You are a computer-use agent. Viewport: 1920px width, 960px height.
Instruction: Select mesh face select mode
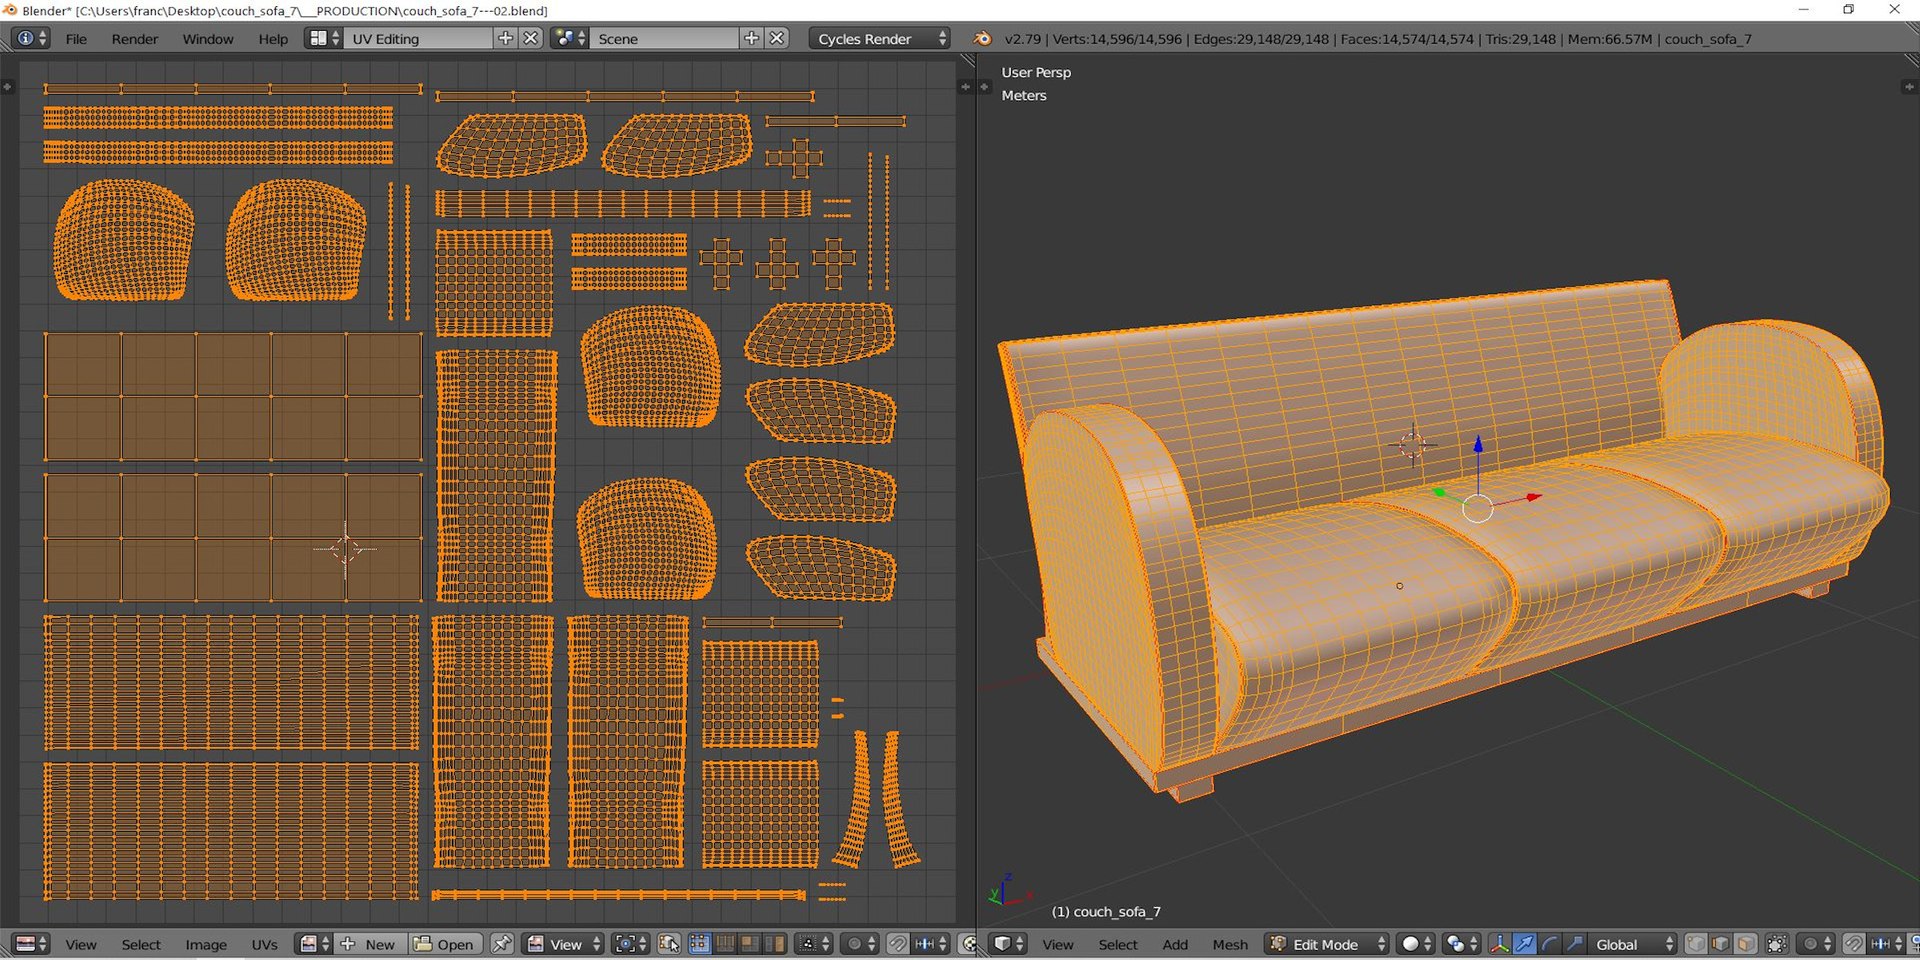click(x=1745, y=944)
